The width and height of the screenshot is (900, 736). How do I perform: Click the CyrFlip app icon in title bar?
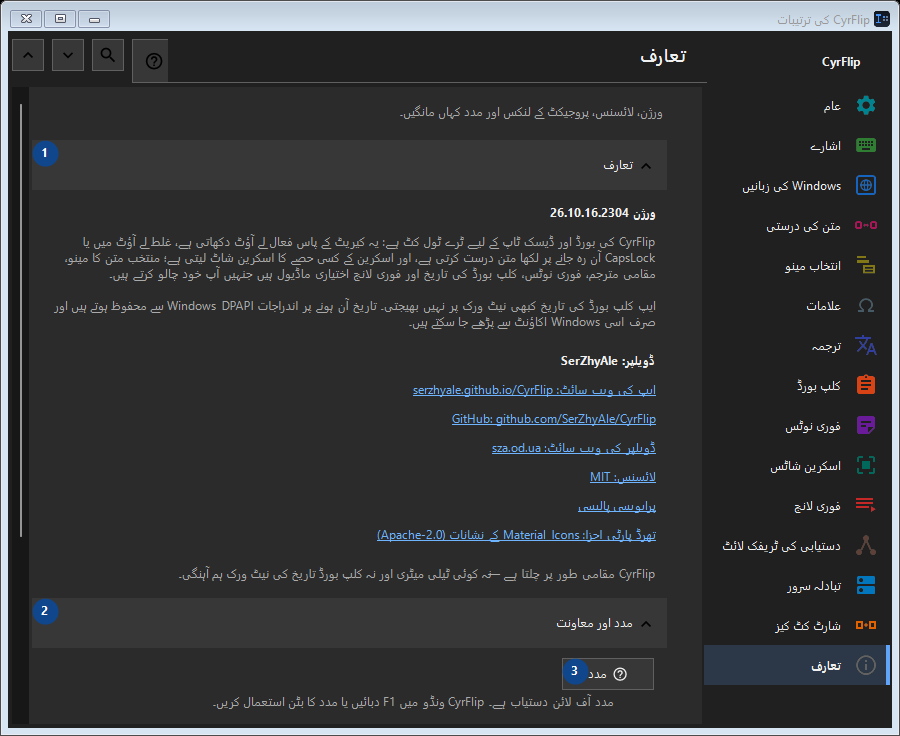[x=882, y=19]
